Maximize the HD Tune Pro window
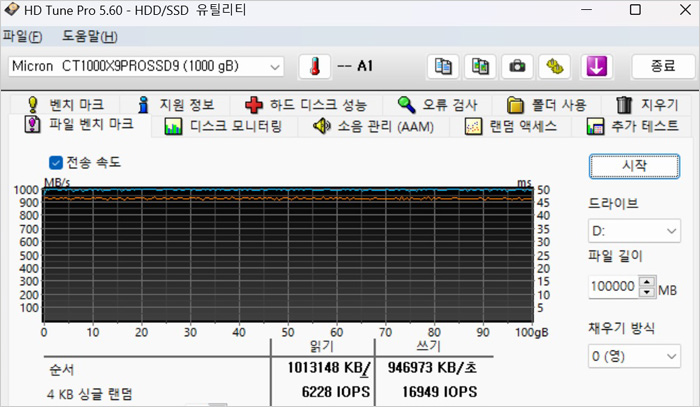Screen dimensions: 700x407 tap(635, 10)
